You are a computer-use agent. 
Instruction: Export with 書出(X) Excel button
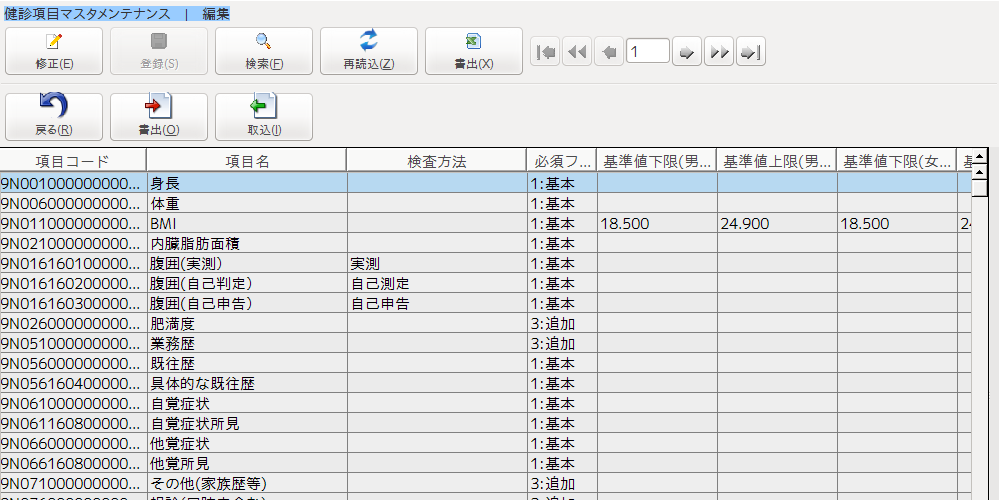click(474, 51)
